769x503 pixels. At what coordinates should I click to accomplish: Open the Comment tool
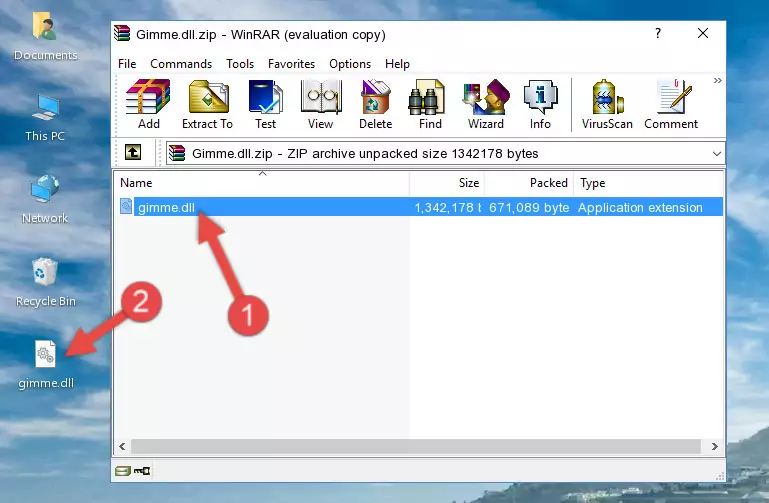pyautogui.click(x=671, y=104)
